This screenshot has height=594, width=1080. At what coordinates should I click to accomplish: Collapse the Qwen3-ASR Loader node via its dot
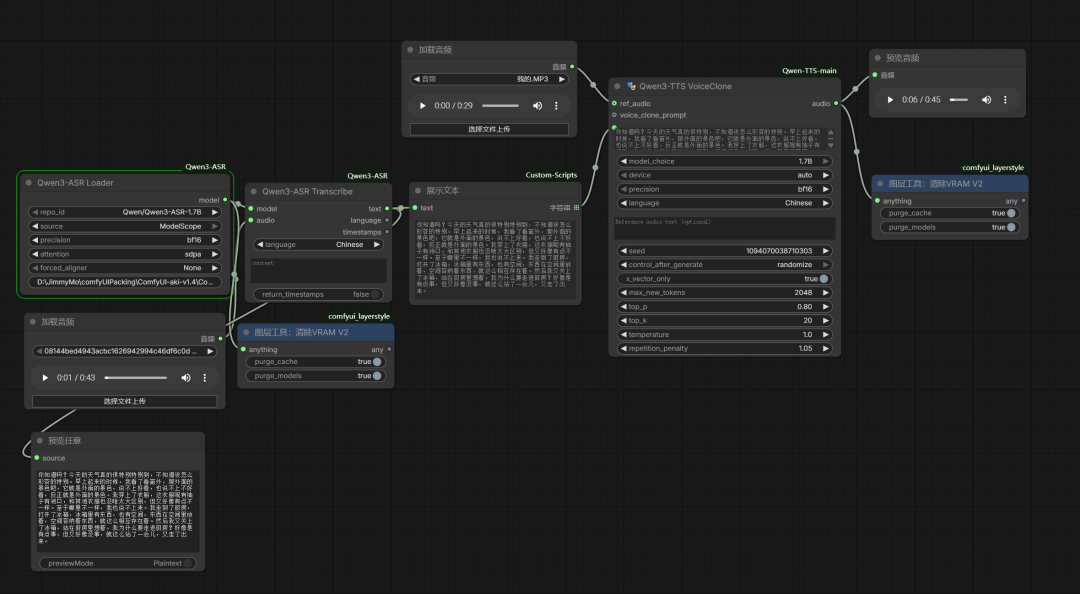tap(28, 183)
